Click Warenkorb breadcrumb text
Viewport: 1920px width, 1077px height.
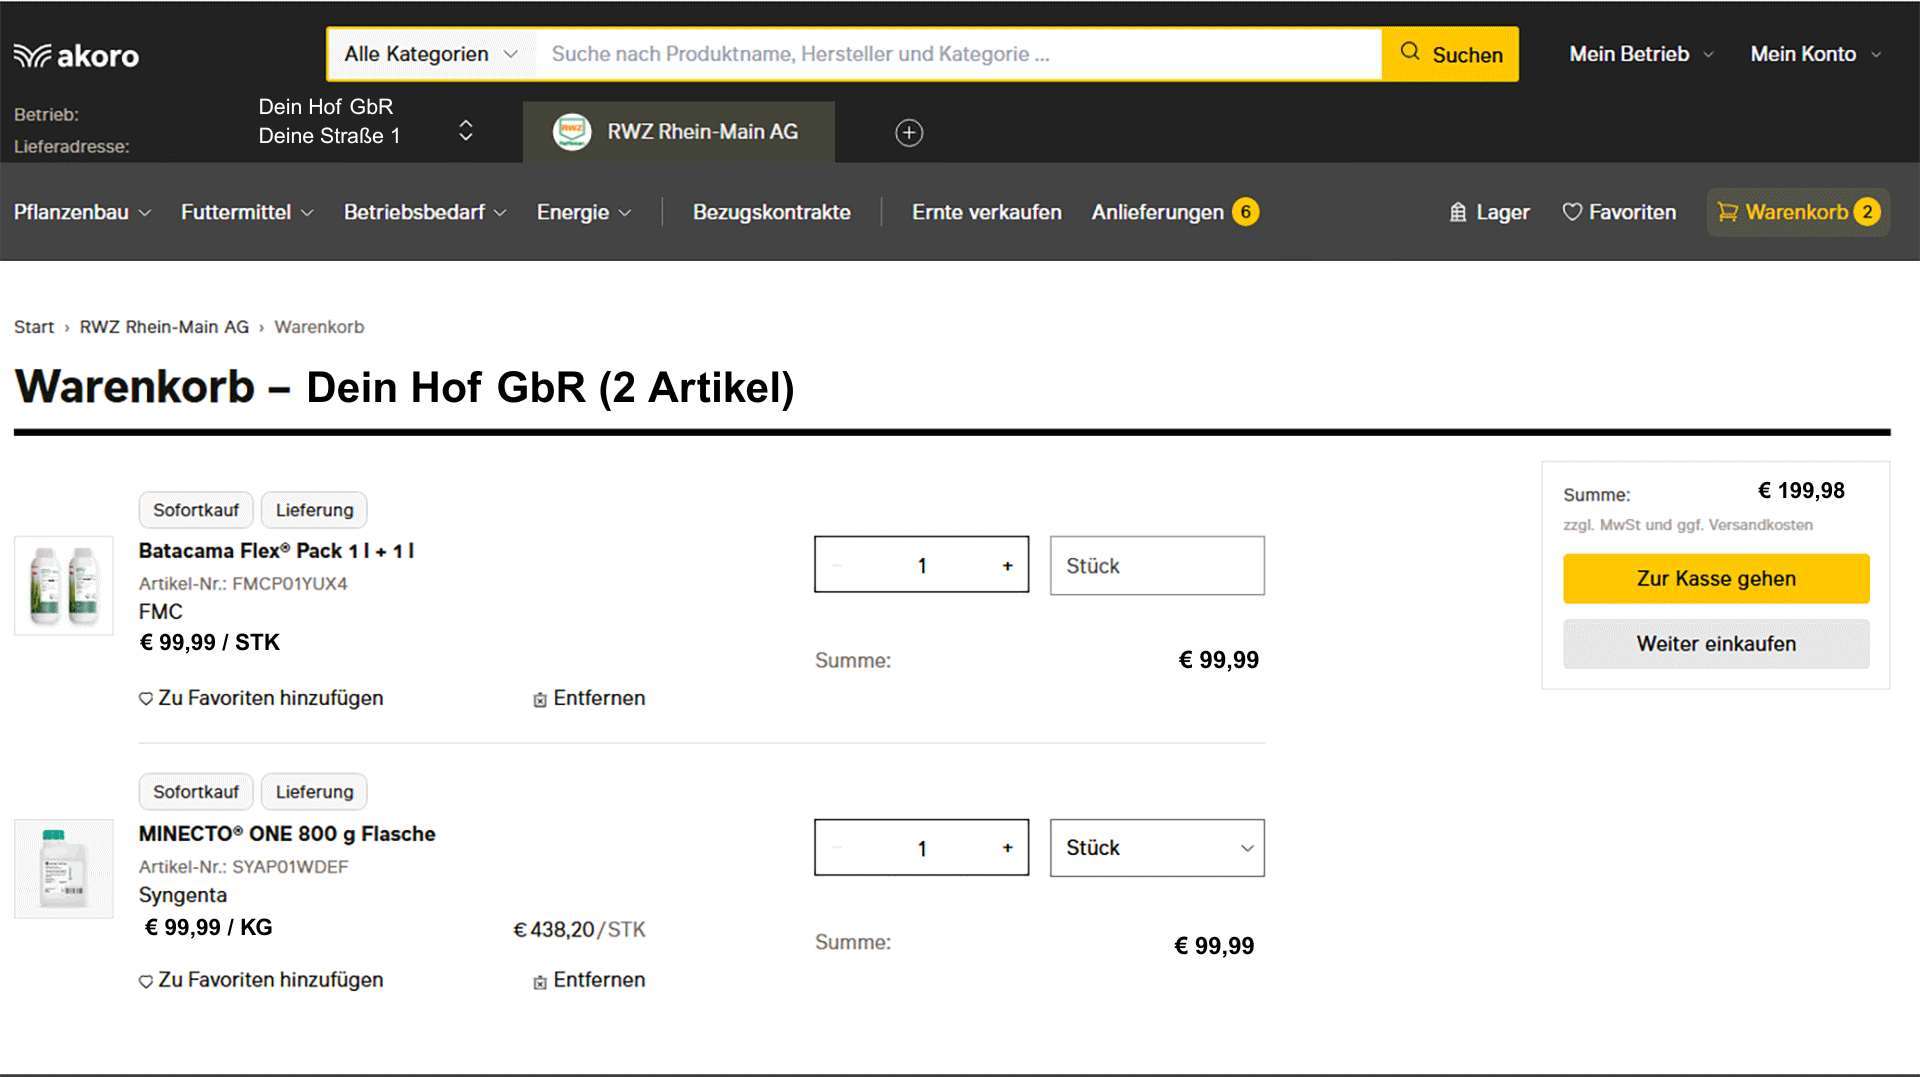coord(319,327)
